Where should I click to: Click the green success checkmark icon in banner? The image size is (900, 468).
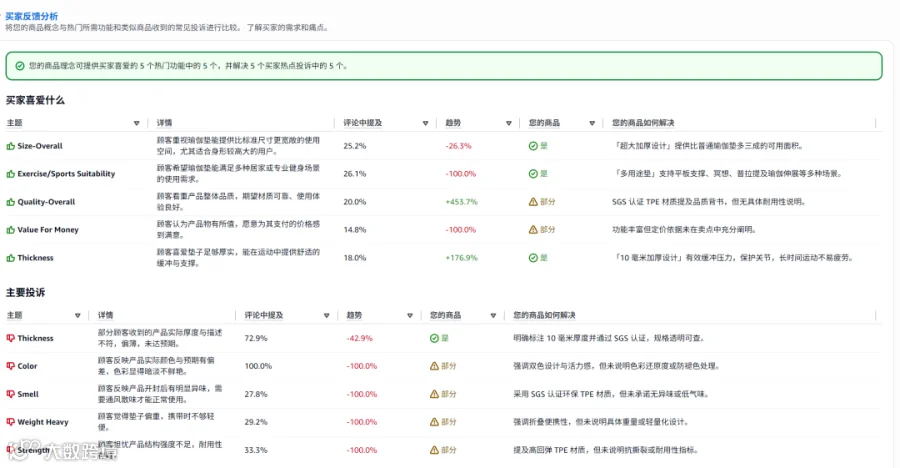point(20,66)
